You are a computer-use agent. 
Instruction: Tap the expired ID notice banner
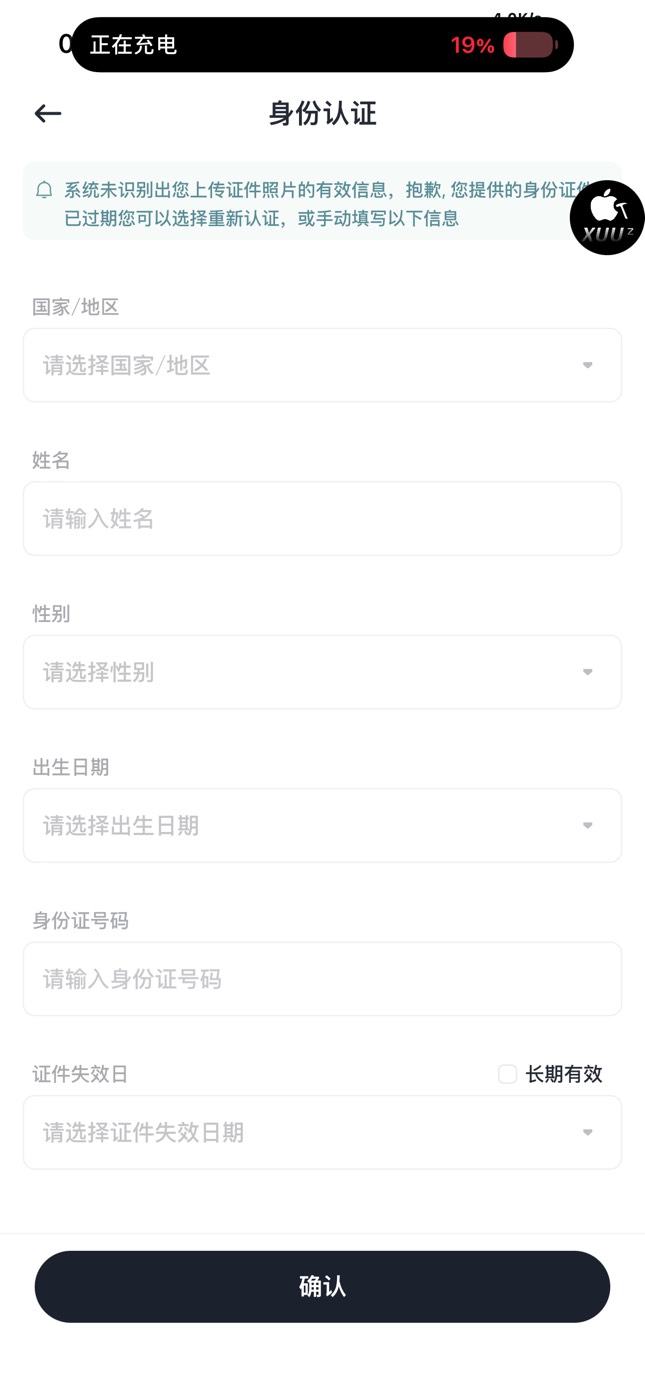pos(300,203)
